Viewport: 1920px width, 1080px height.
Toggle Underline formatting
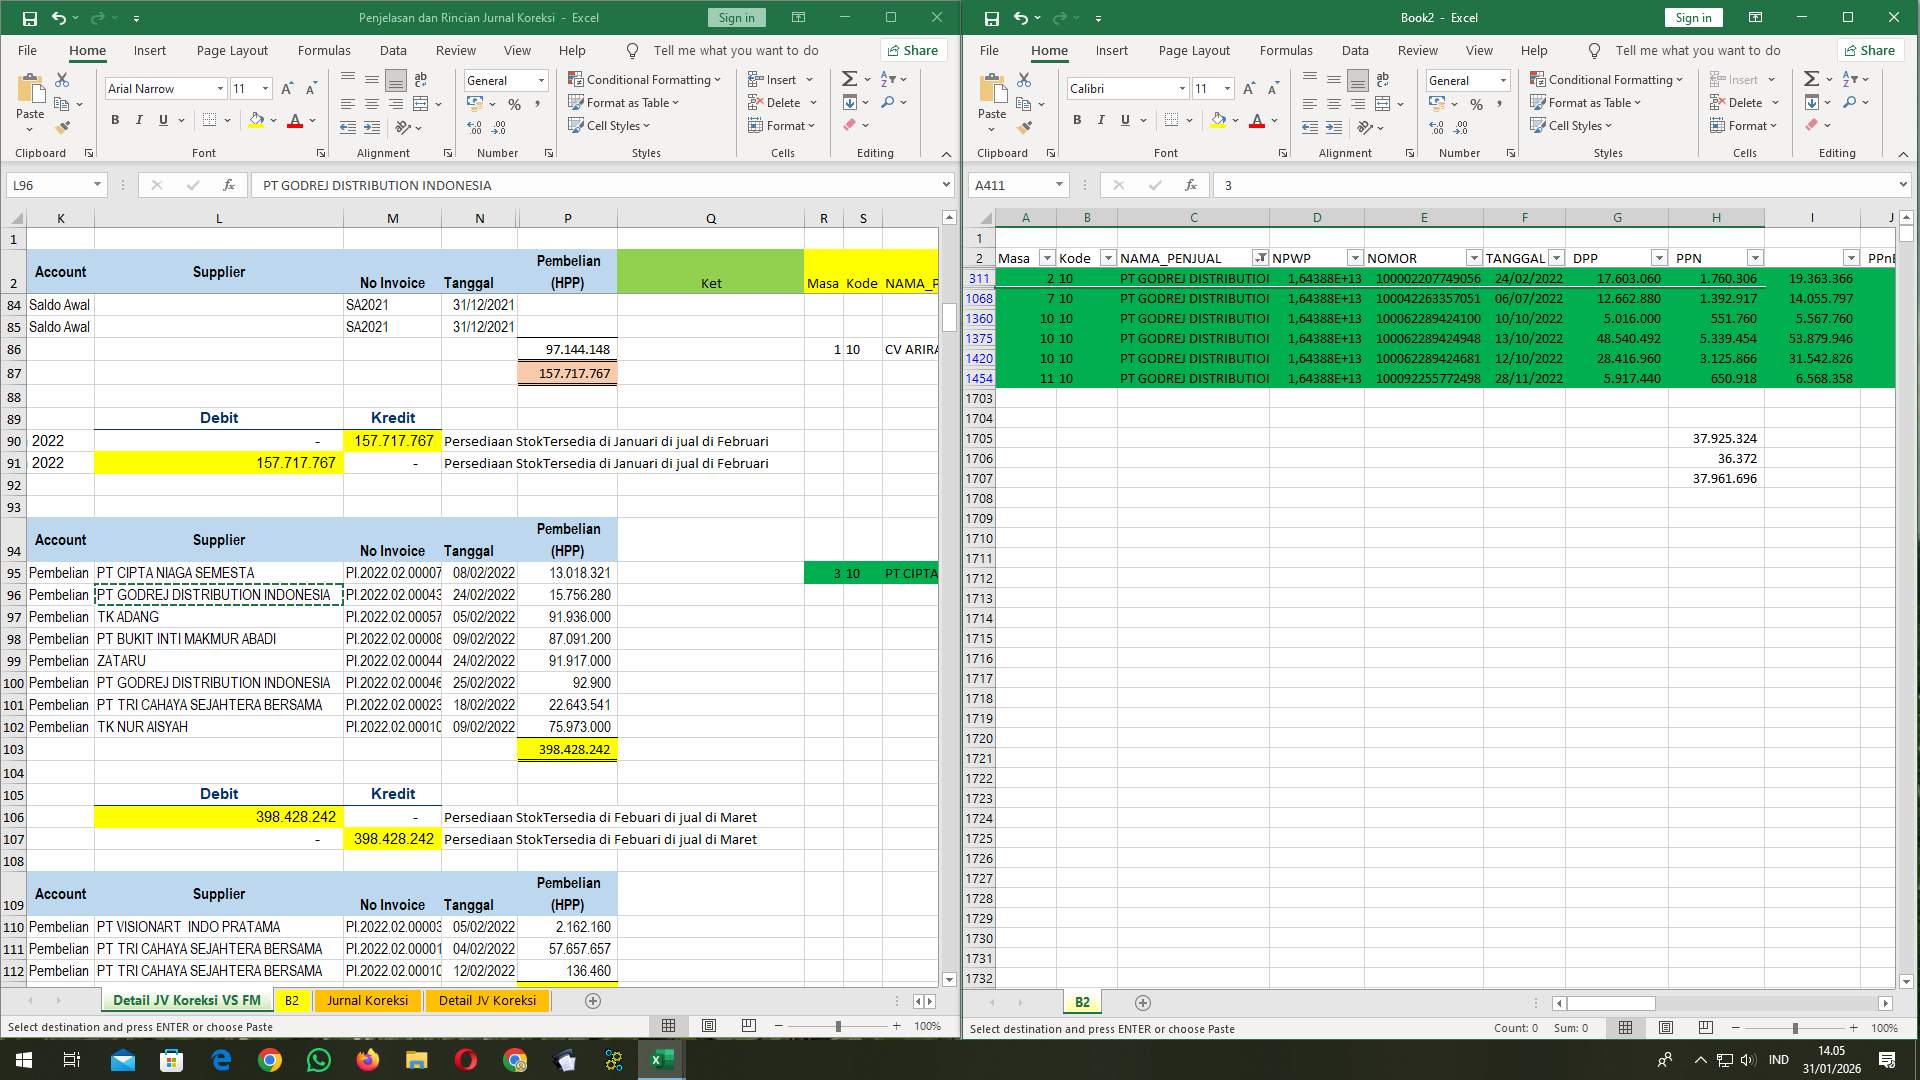pos(1124,120)
